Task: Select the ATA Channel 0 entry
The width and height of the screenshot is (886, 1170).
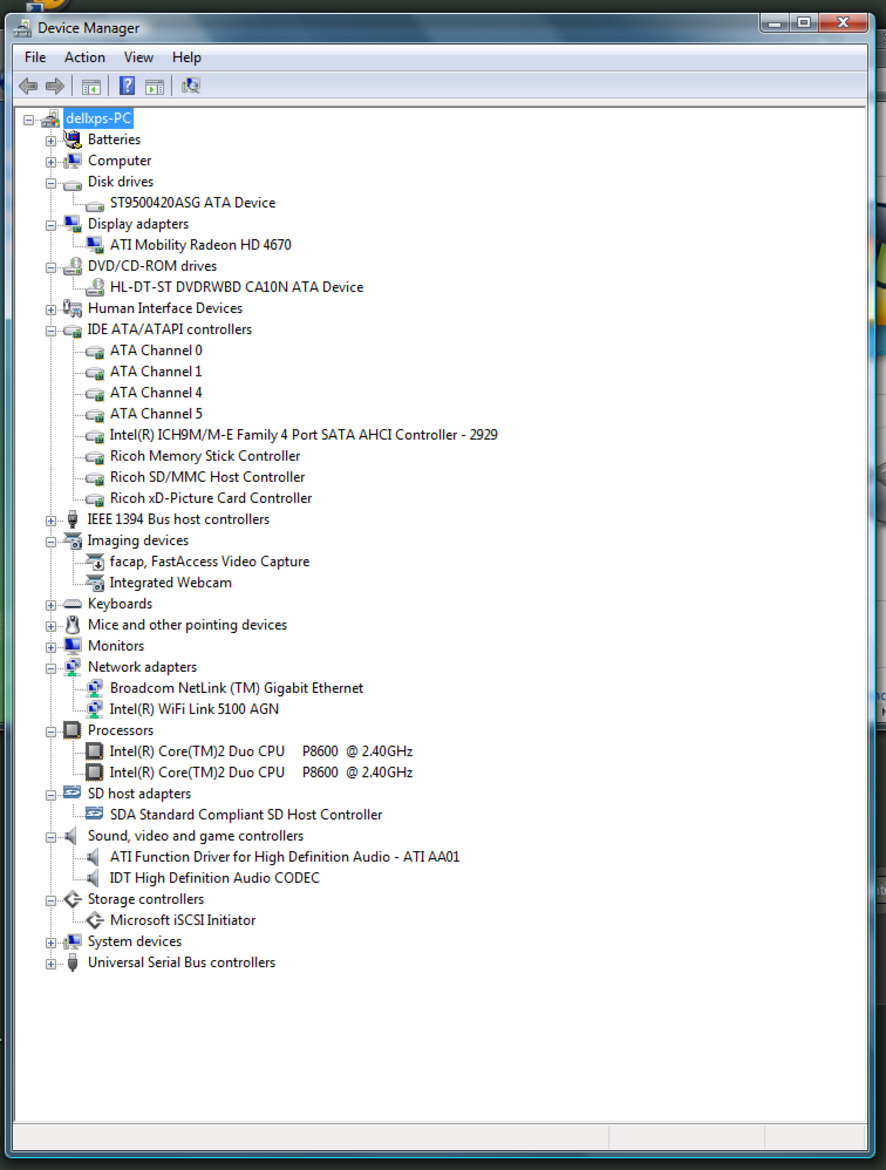Action: (x=156, y=351)
